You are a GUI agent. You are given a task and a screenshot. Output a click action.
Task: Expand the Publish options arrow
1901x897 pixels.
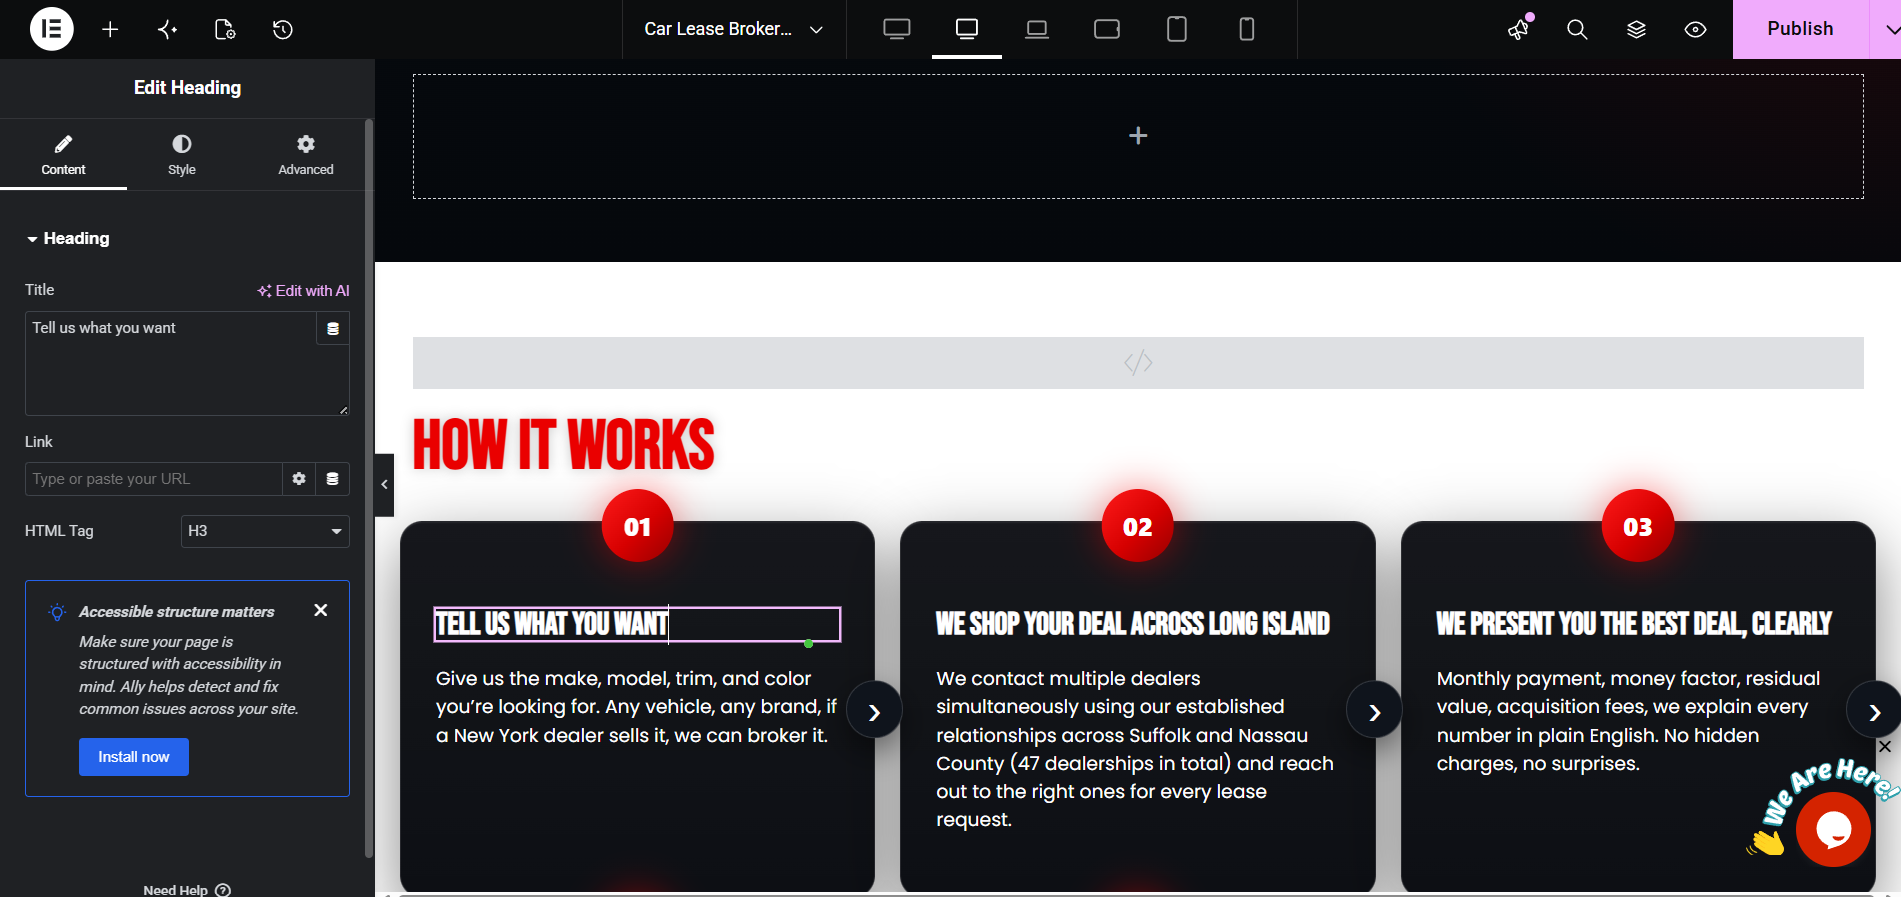click(x=1887, y=29)
